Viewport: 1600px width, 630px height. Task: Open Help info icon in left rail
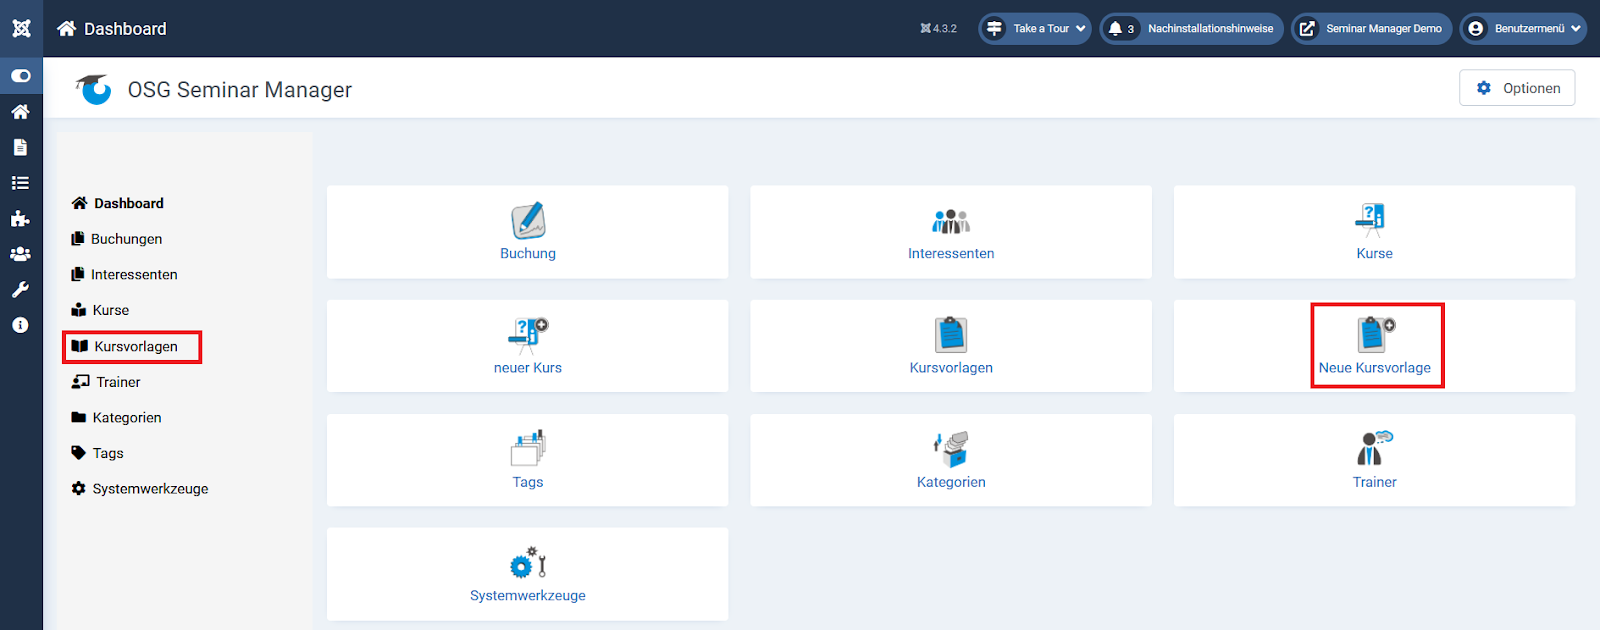pos(20,325)
